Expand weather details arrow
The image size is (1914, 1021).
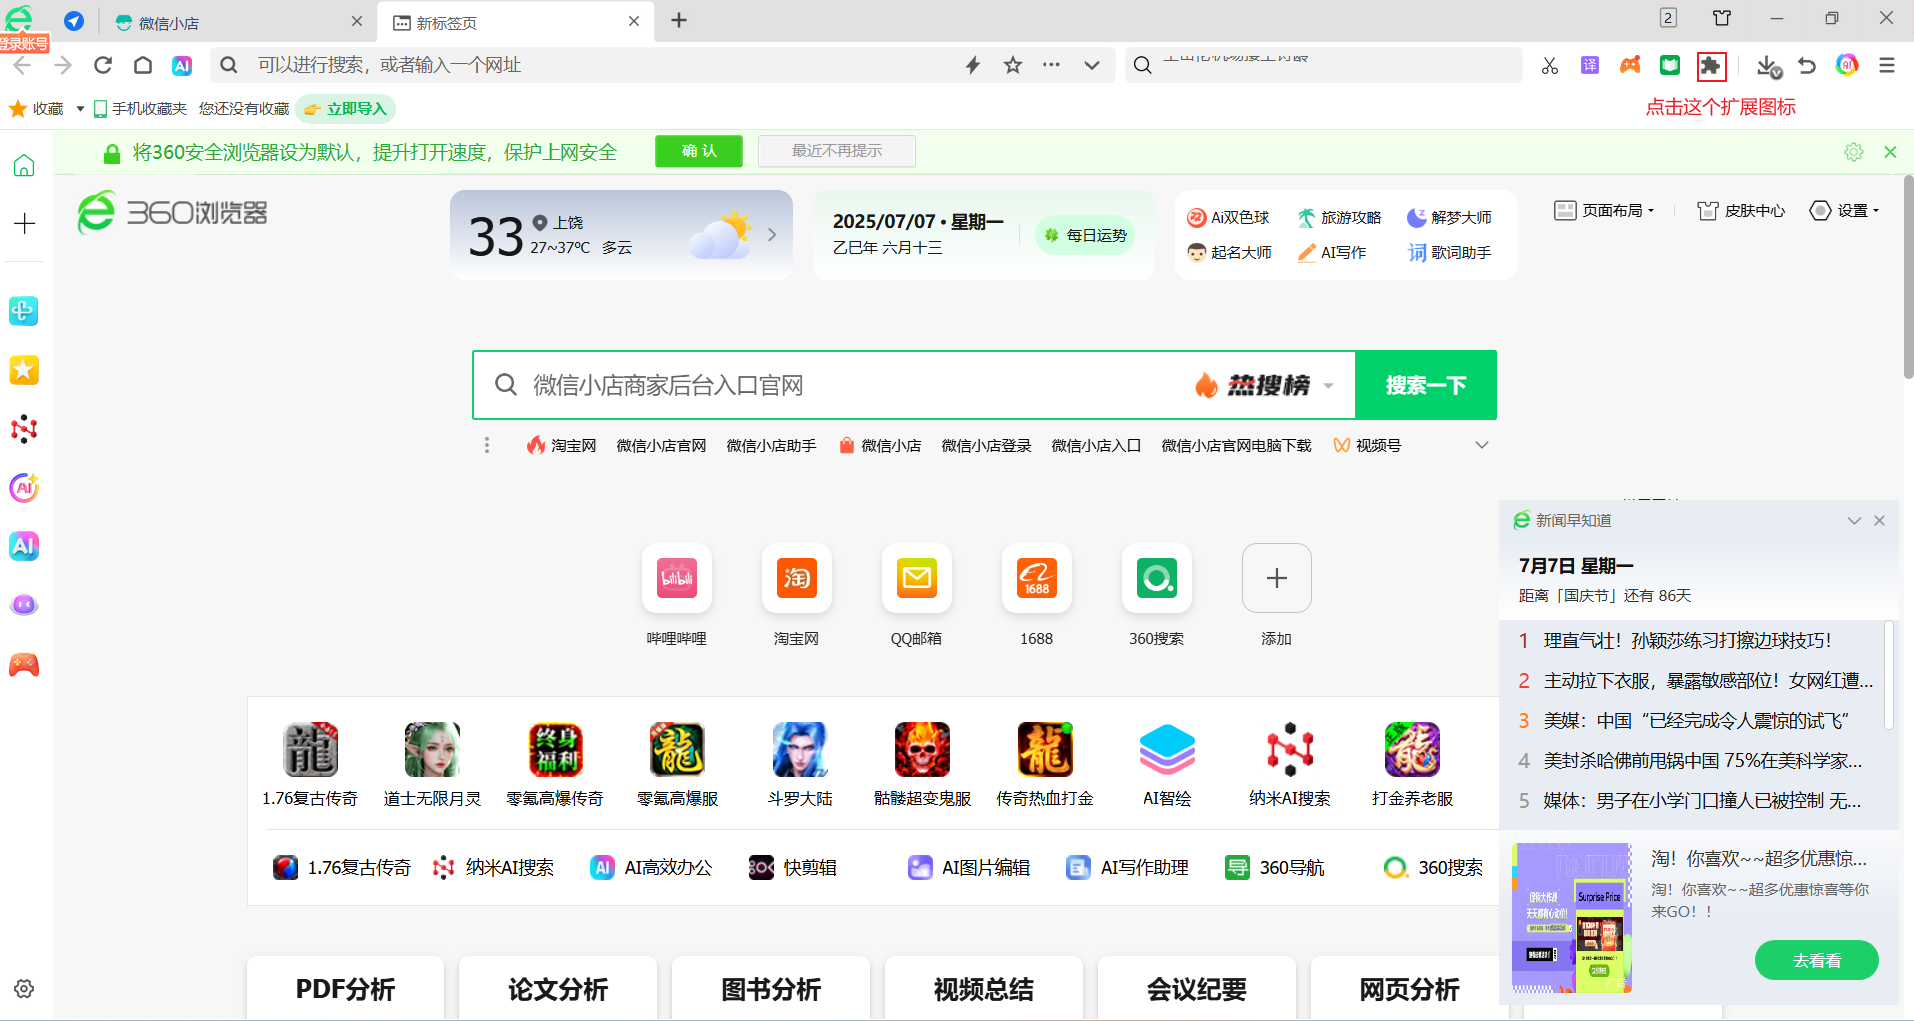pos(772,235)
